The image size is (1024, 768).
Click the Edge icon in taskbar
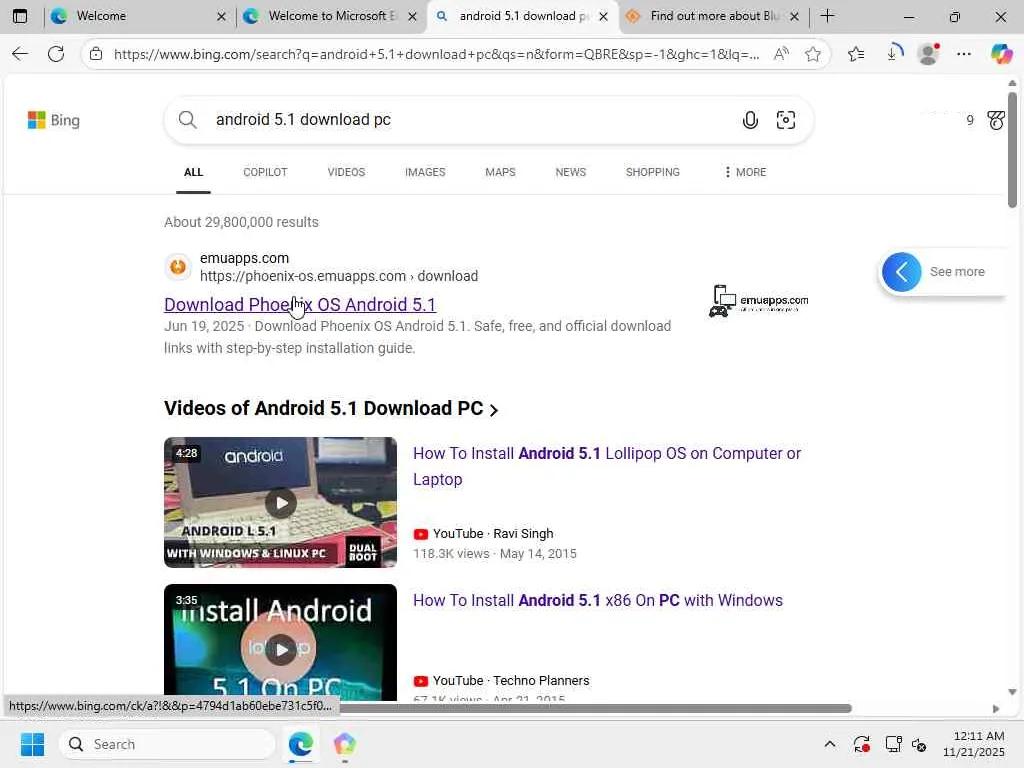click(300, 744)
